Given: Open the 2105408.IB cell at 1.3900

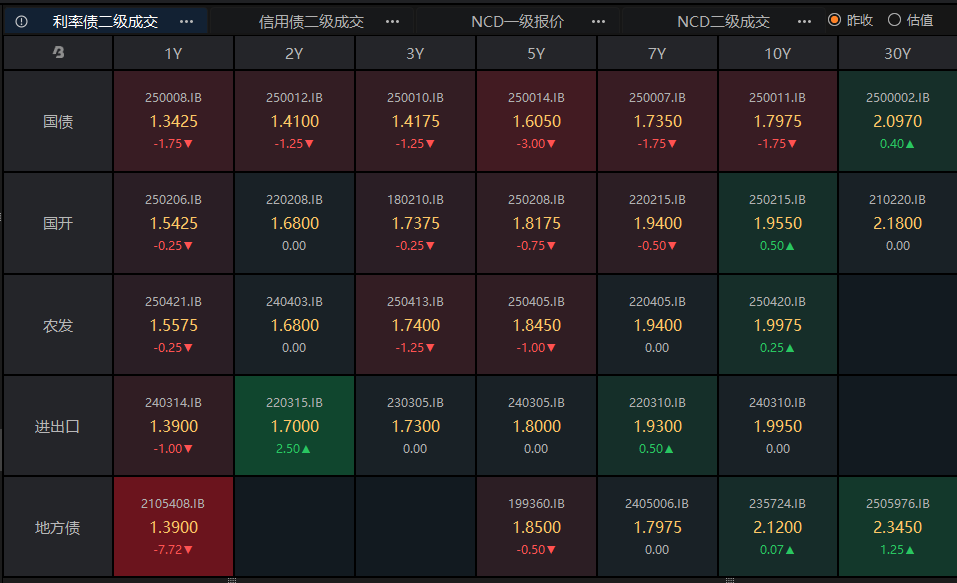Looking at the screenshot, I should pos(173,527).
